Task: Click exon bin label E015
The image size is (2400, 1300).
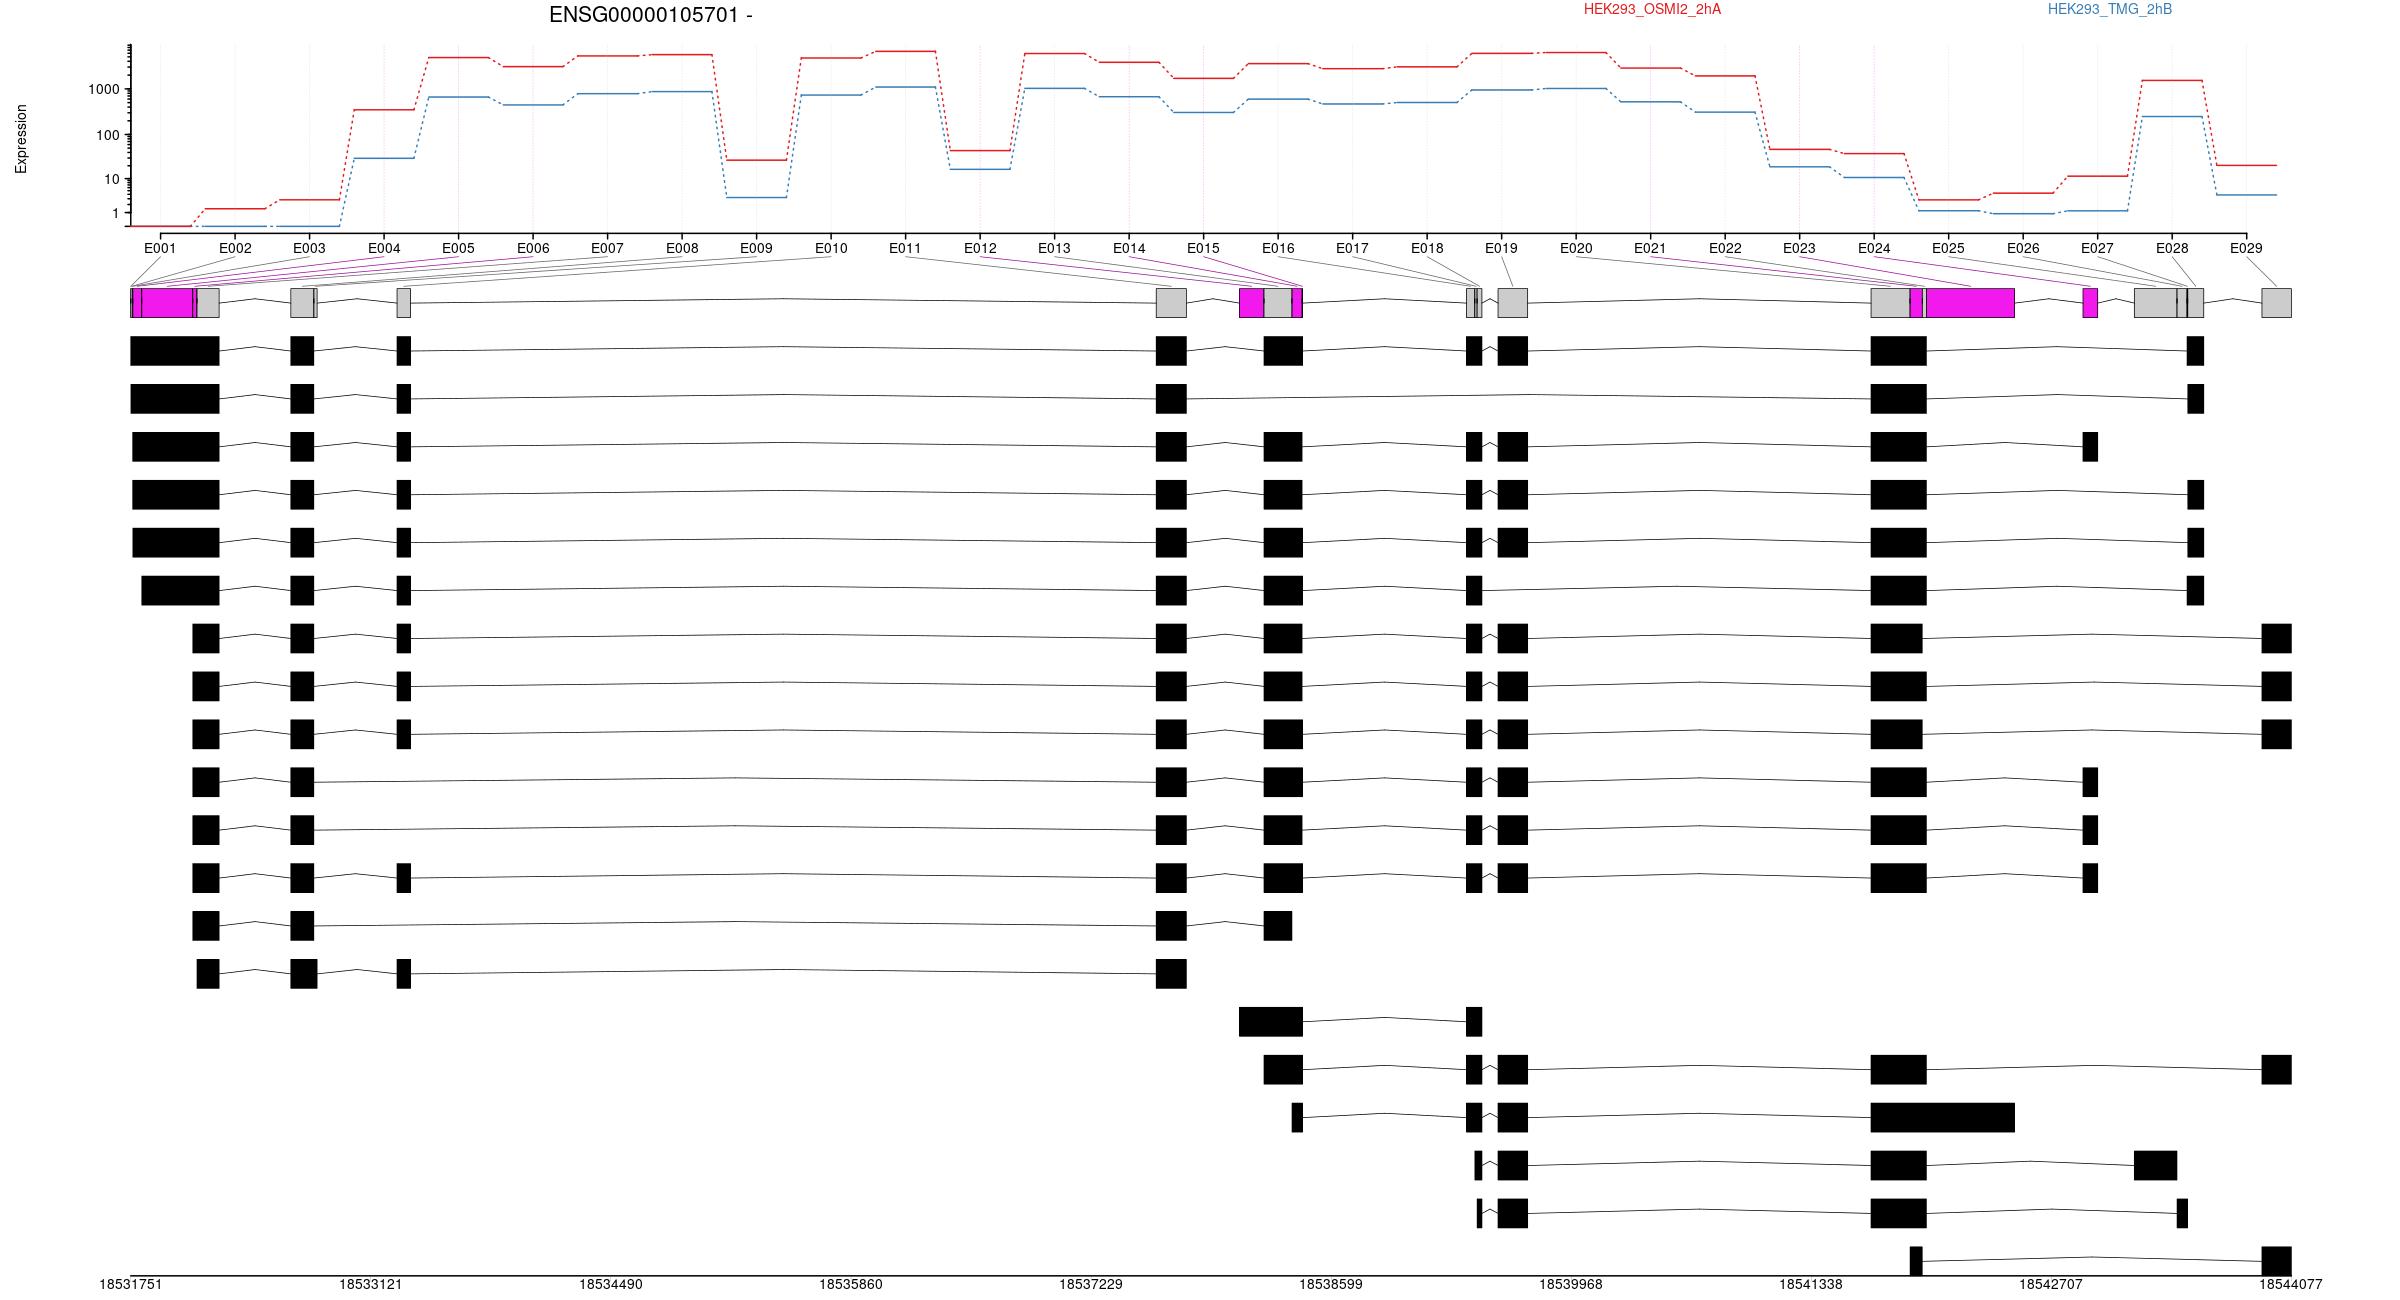Action: (1203, 248)
